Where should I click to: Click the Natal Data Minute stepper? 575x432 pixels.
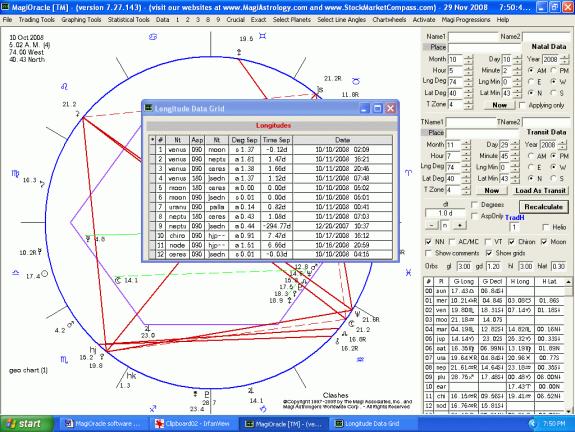(x=517, y=70)
